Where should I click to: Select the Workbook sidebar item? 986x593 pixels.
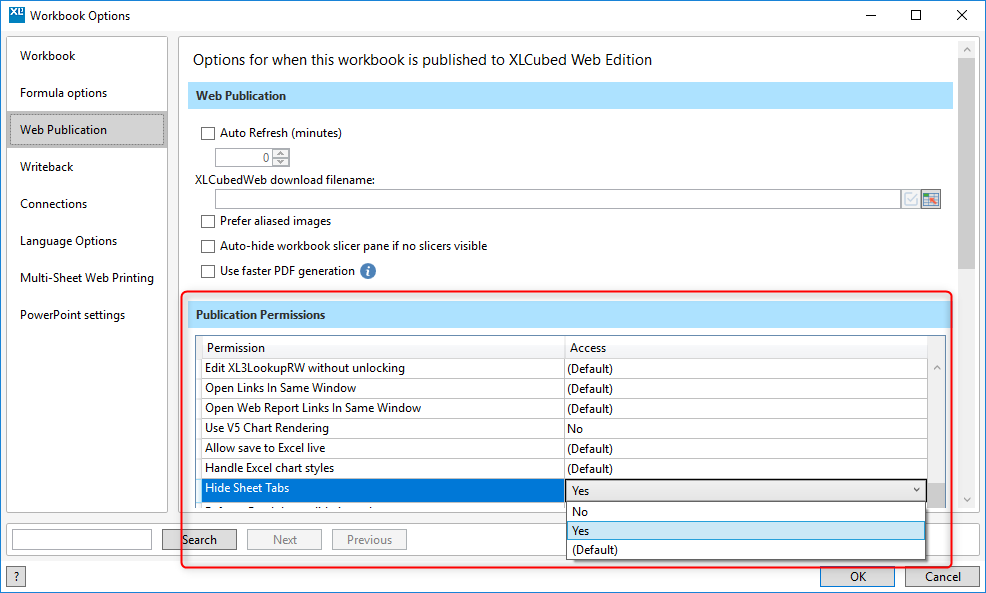point(47,55)
